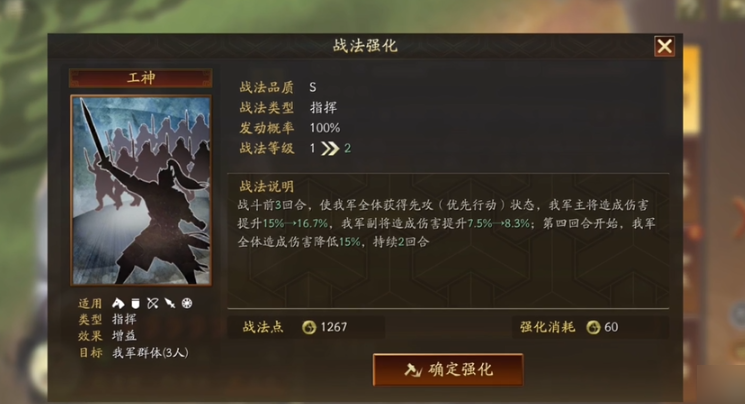The width and height of the screenshot is (745, 404).
Task: Close the 战法强化 dialog
Action: [x=664, y=47]
